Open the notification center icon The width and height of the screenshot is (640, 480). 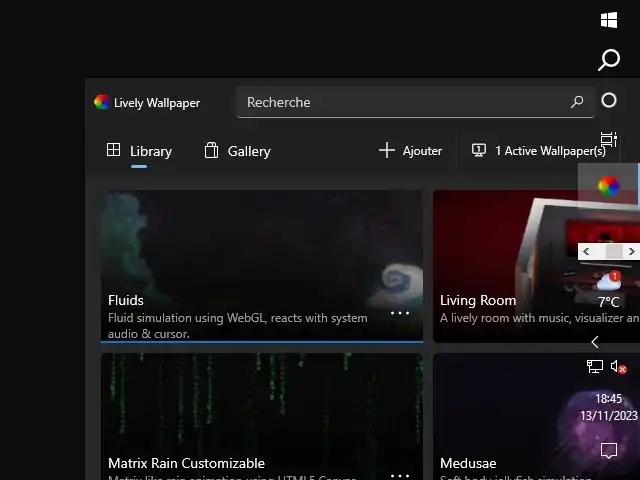pyautogui.click(x=609, y=450)
